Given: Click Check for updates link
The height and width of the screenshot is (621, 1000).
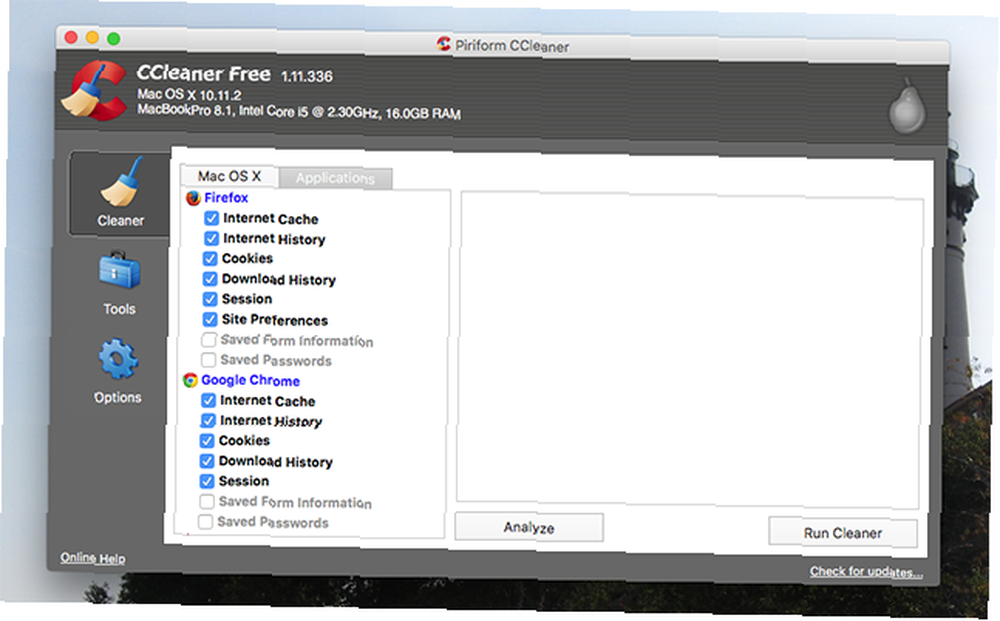Looking at the screenshot, I should click(x=866, y=571).
